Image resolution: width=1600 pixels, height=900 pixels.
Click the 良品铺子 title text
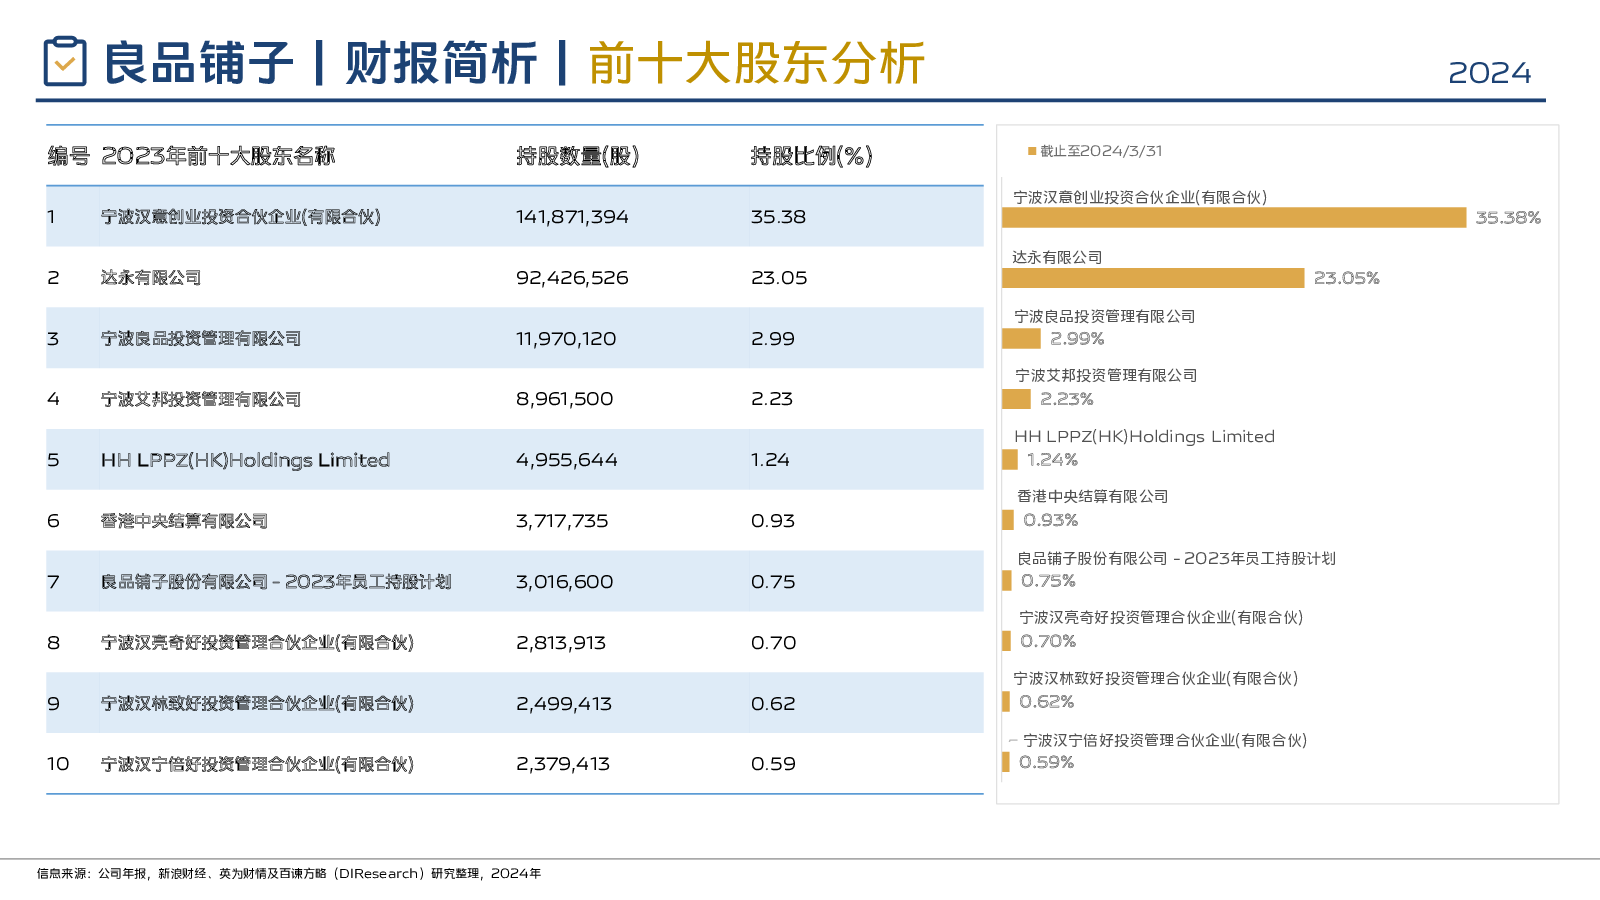pyautogui.click(x=198, y=64)
